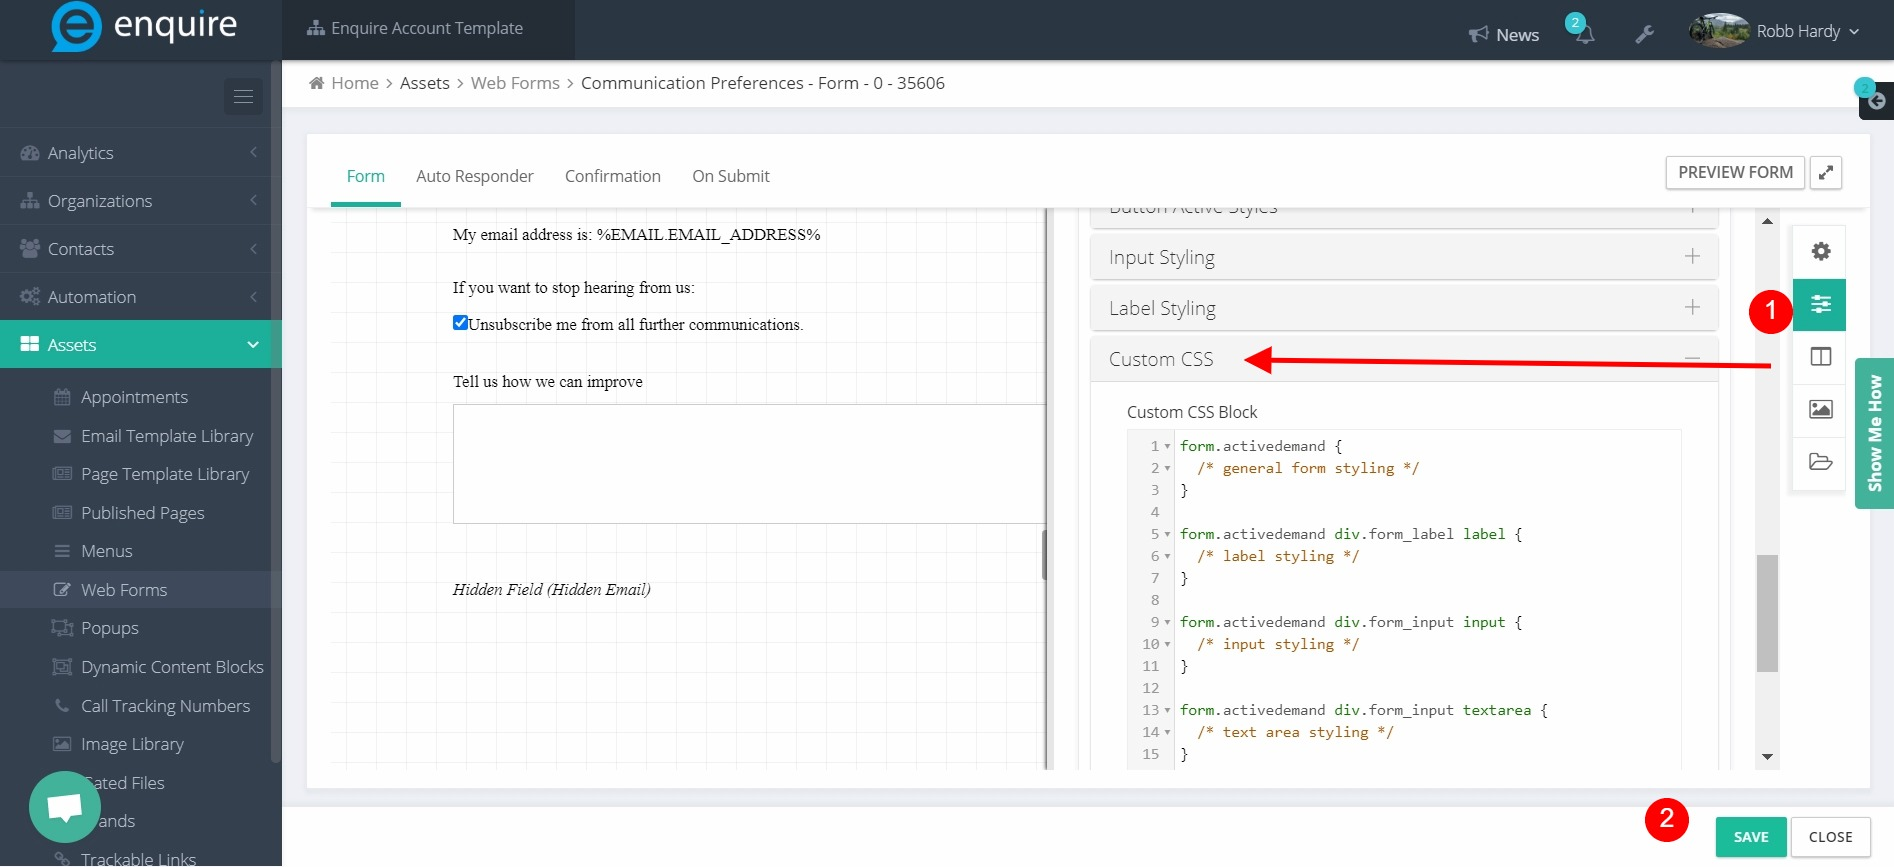Fold code at line 5 arrow
The image size is (1894, 867).
click(x=1167, y=534)
